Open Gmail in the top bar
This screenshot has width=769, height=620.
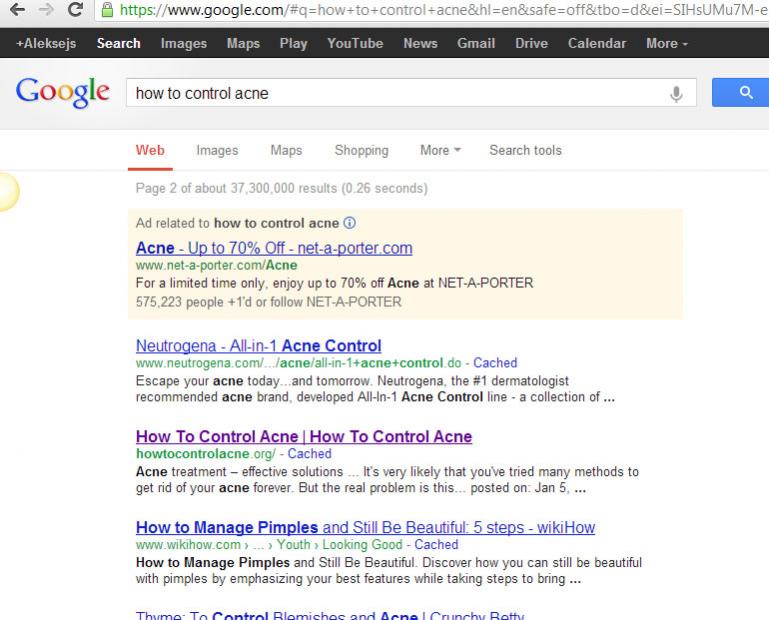click(x=476, y=43)
